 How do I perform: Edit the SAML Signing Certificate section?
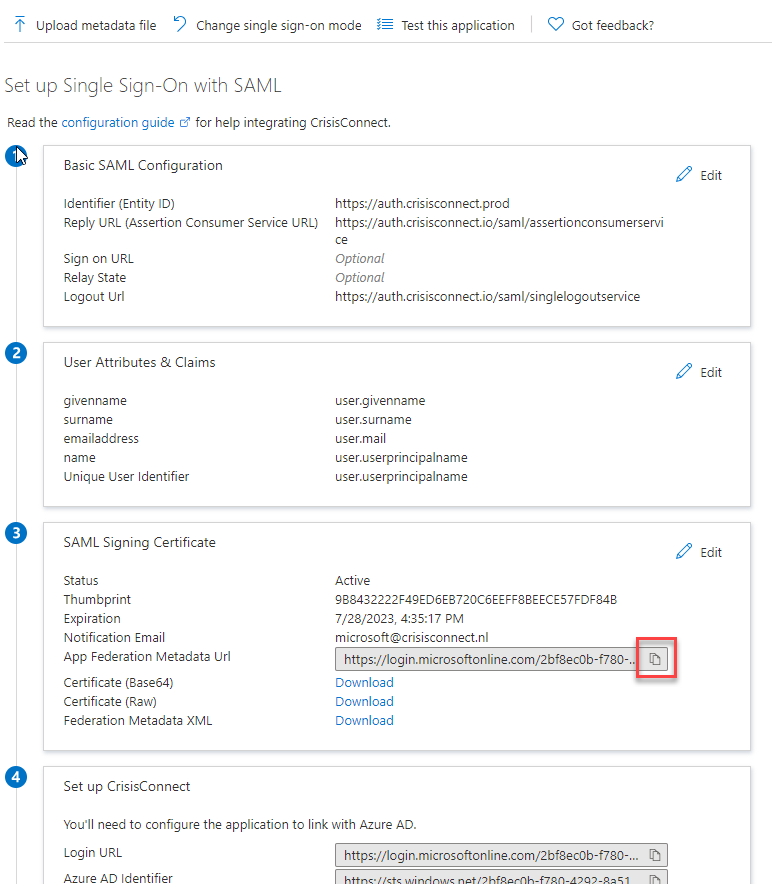[x=711, y=552]
